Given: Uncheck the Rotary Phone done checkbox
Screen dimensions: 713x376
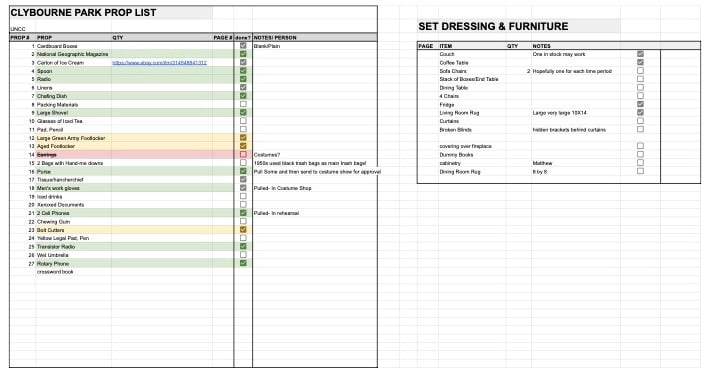Looking at the screenshot, I should point(243,263).
